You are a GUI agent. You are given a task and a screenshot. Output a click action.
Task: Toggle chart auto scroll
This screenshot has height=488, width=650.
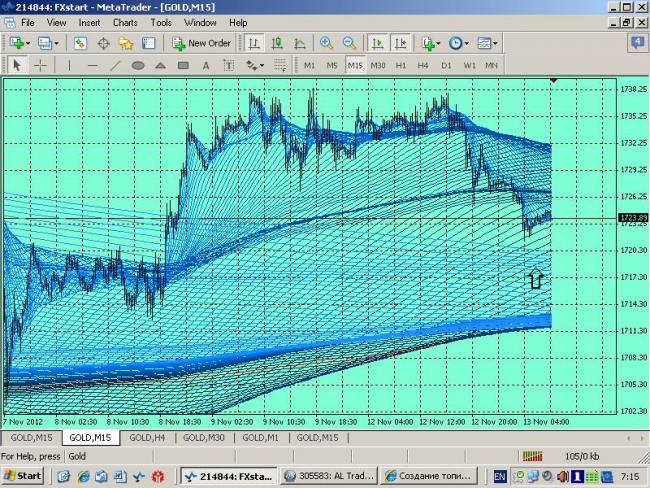pyautogui.click(x=378, y=43)
